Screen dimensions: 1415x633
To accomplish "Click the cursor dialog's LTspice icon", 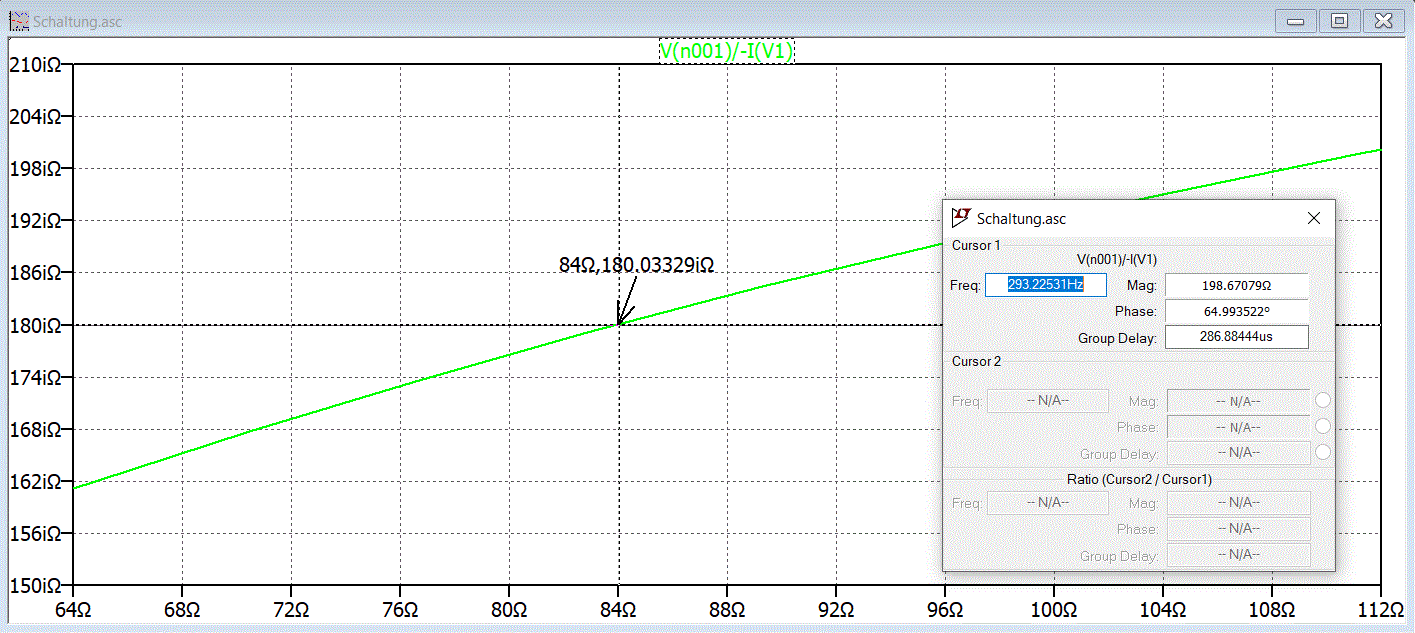I will click(x=961, y=217).
